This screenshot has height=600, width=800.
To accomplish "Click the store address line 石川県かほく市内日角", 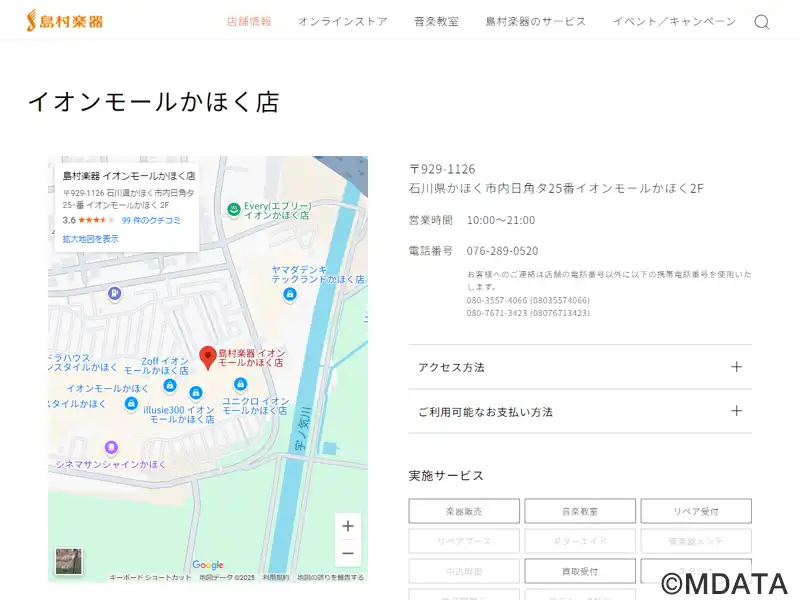I will pyautogui.click(x=556, y=188).
